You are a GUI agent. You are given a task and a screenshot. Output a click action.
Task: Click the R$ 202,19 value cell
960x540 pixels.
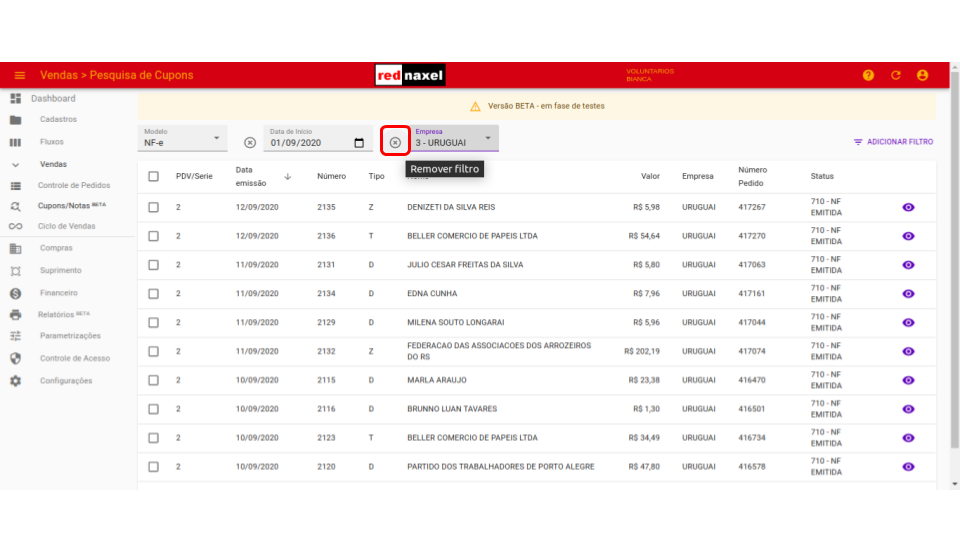click(642, 351)
